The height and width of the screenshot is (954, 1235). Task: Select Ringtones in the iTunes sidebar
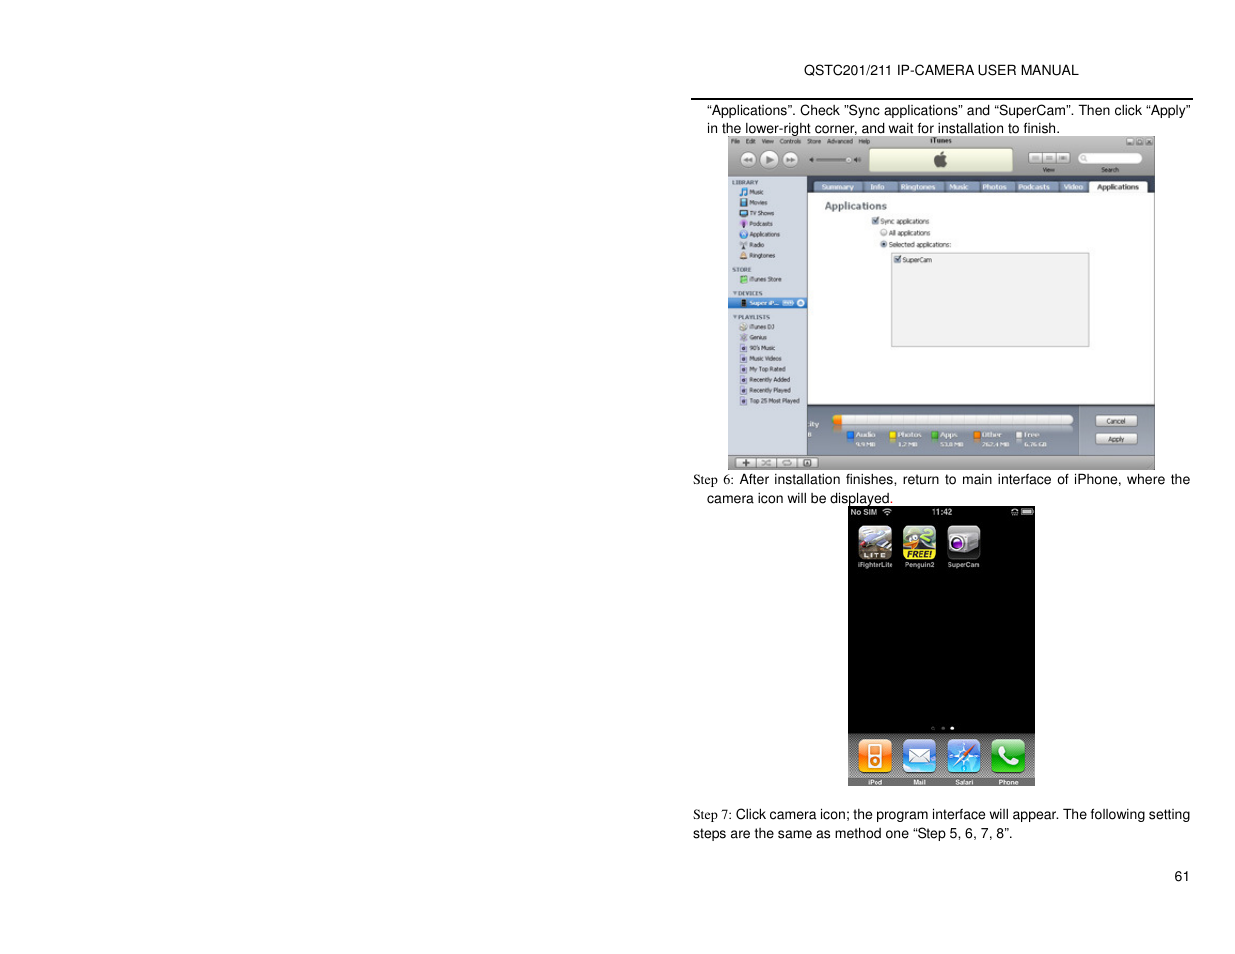point(757,256)
